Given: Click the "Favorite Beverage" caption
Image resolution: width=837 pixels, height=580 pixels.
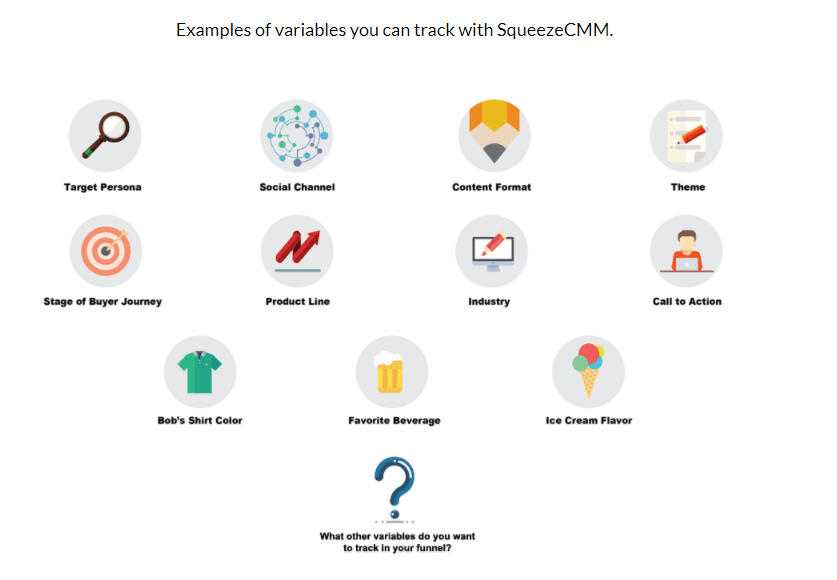Looking at the screenshot, I should [x=394, y=420].
